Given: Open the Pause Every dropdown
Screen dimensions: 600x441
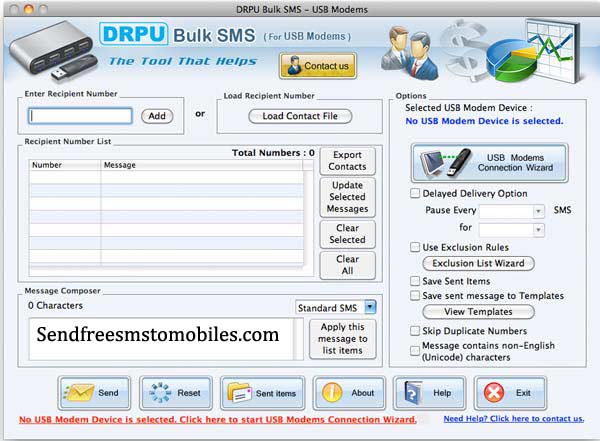Looking at the screenshot, I should pos(538,211).
